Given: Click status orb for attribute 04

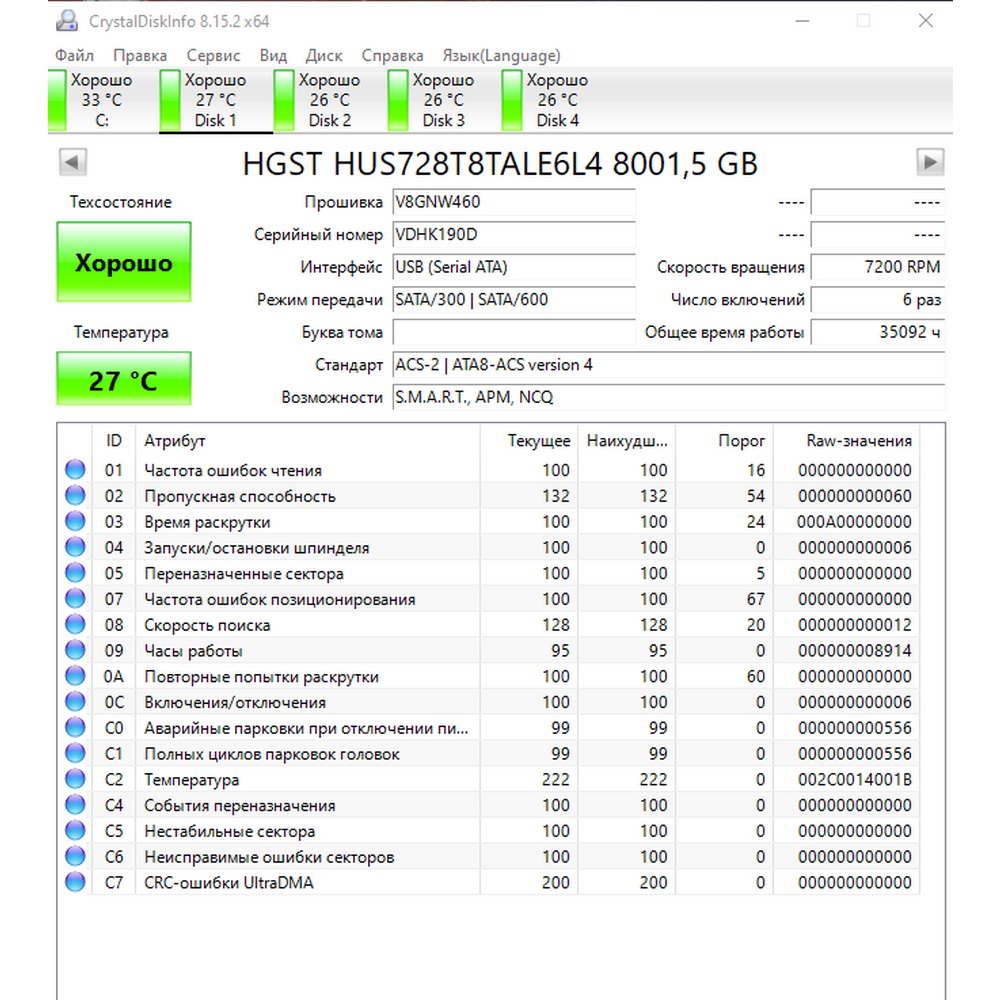Looking at the screenshot, I should (75, 547).
